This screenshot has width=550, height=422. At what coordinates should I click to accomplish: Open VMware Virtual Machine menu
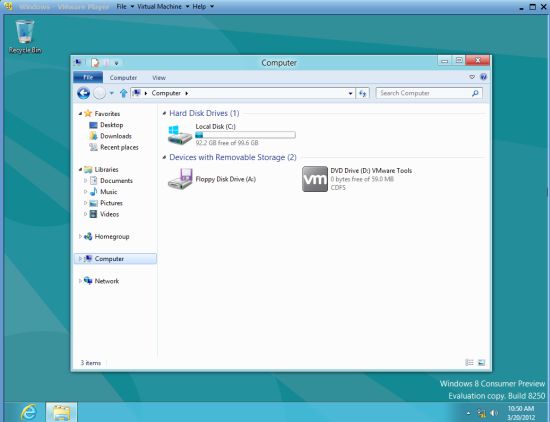click(163, 6)
